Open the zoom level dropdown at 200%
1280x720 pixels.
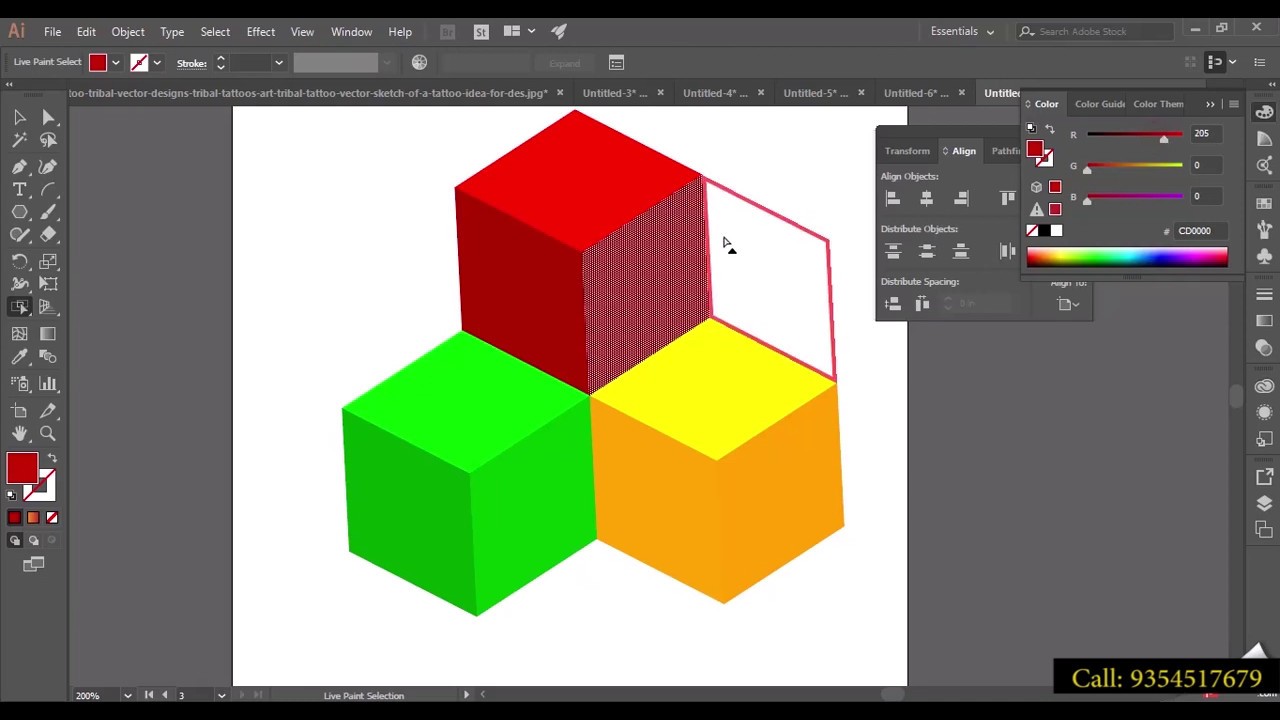[x=127, y=695]
